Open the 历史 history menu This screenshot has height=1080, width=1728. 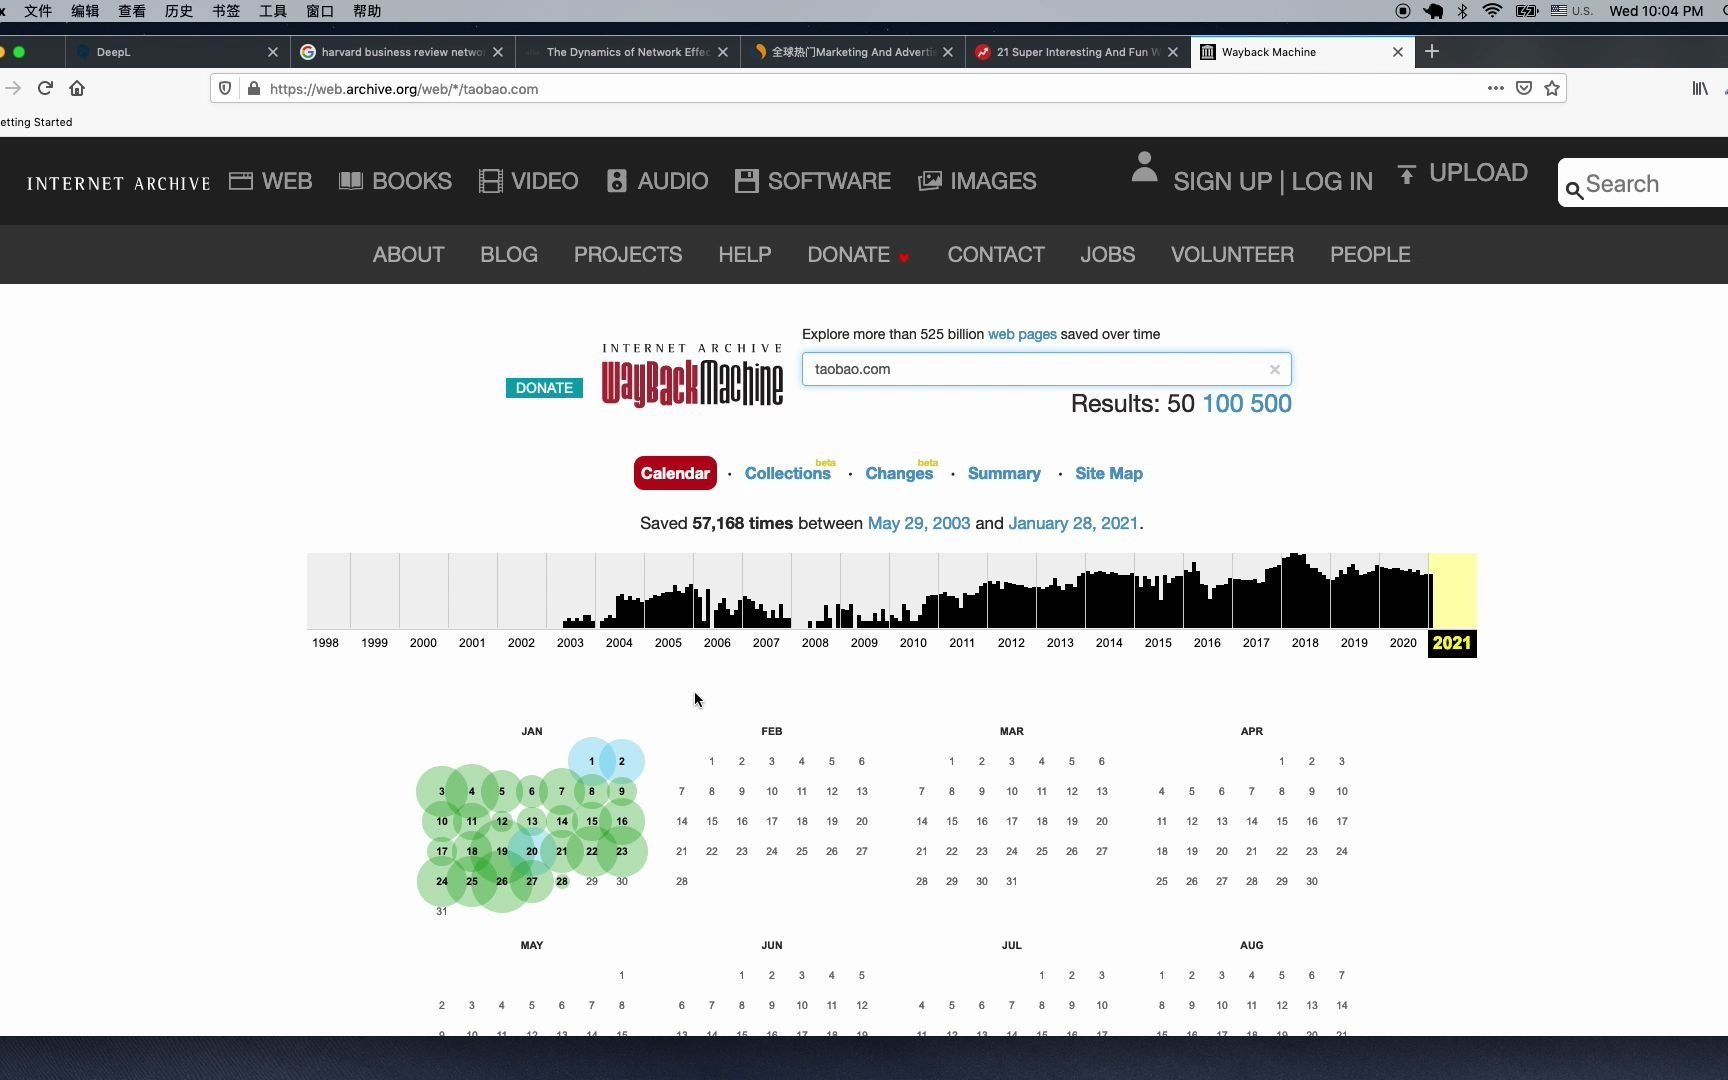point(179,11)
